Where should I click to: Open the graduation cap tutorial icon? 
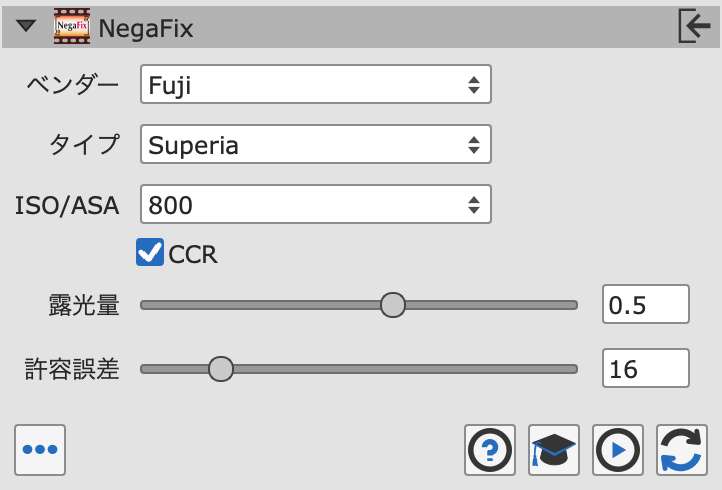(x=554, y=450)
